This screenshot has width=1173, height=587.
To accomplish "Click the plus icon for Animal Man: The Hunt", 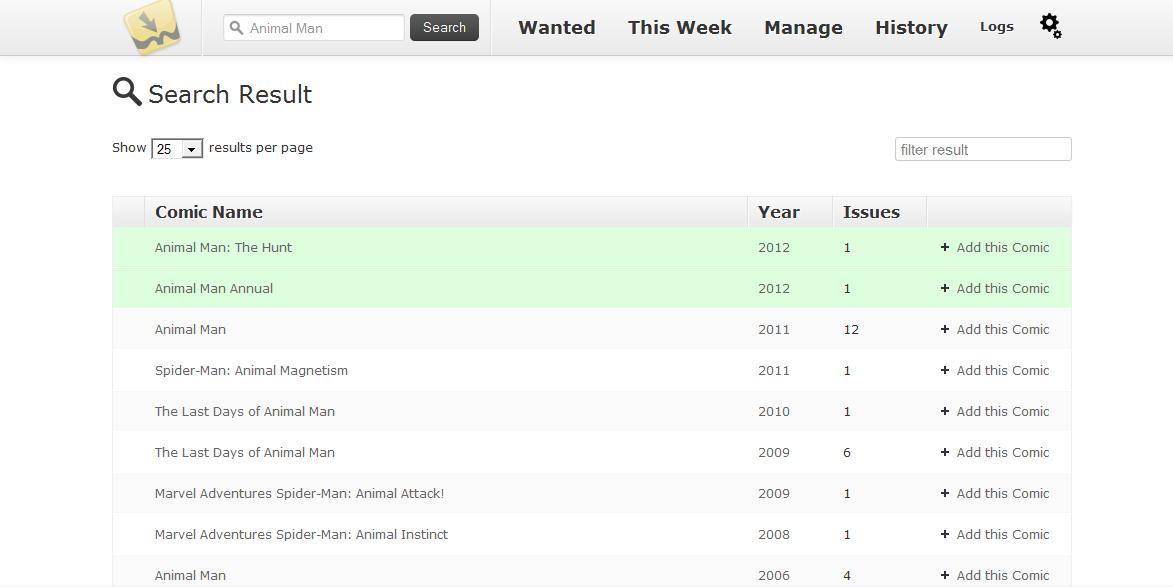I will coord(945,248).
